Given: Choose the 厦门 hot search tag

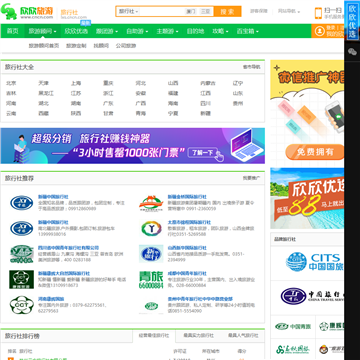Looking at the screenshot, I should point(191,11).
